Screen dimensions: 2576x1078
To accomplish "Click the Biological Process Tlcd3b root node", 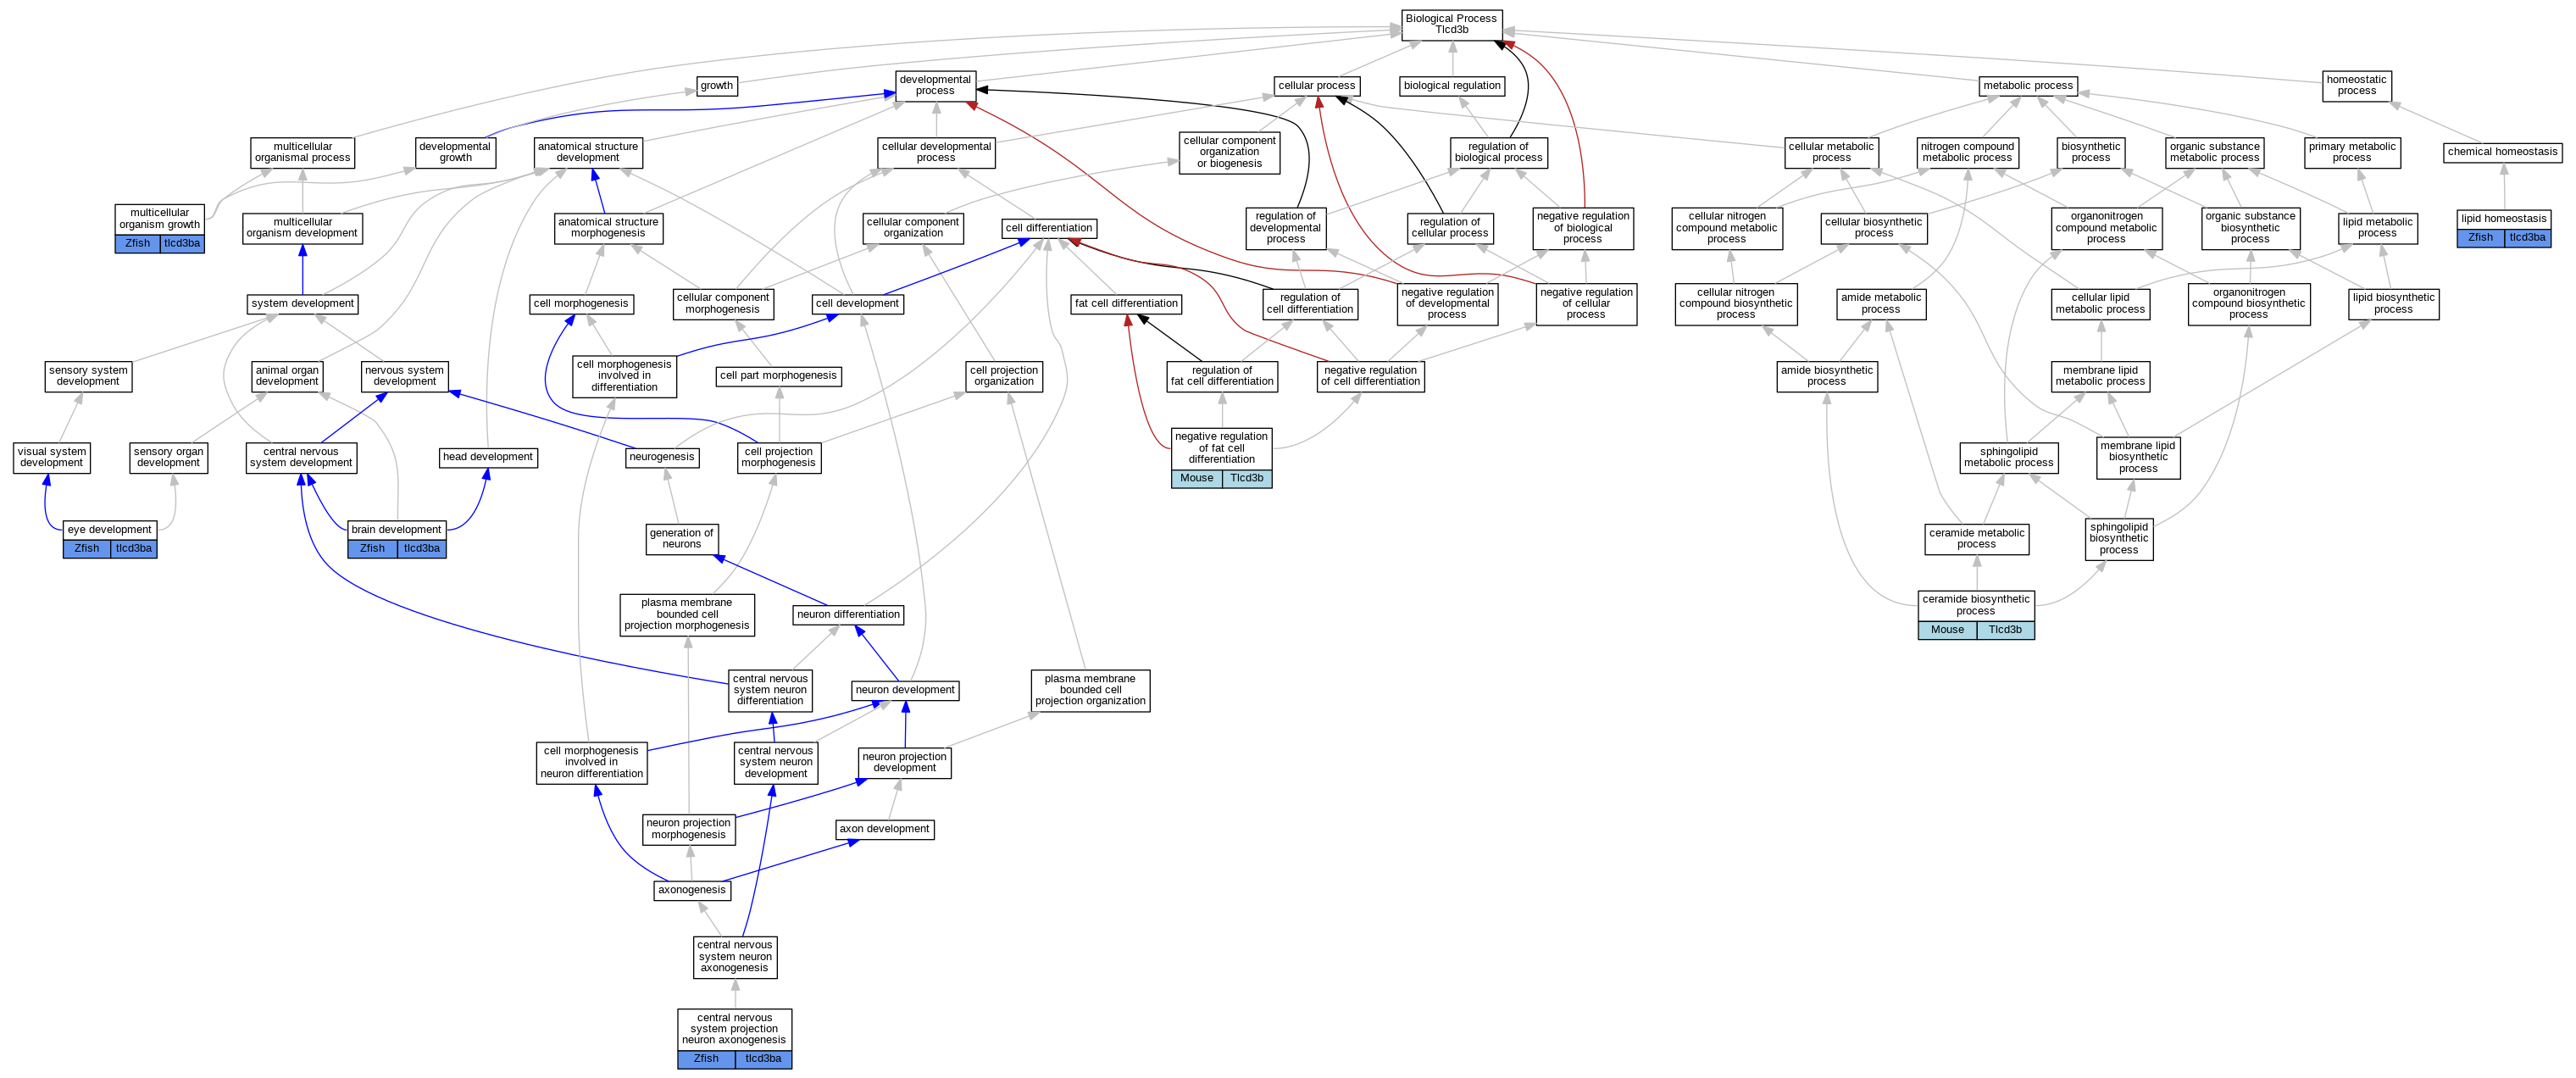I will tap(1451, 24).
